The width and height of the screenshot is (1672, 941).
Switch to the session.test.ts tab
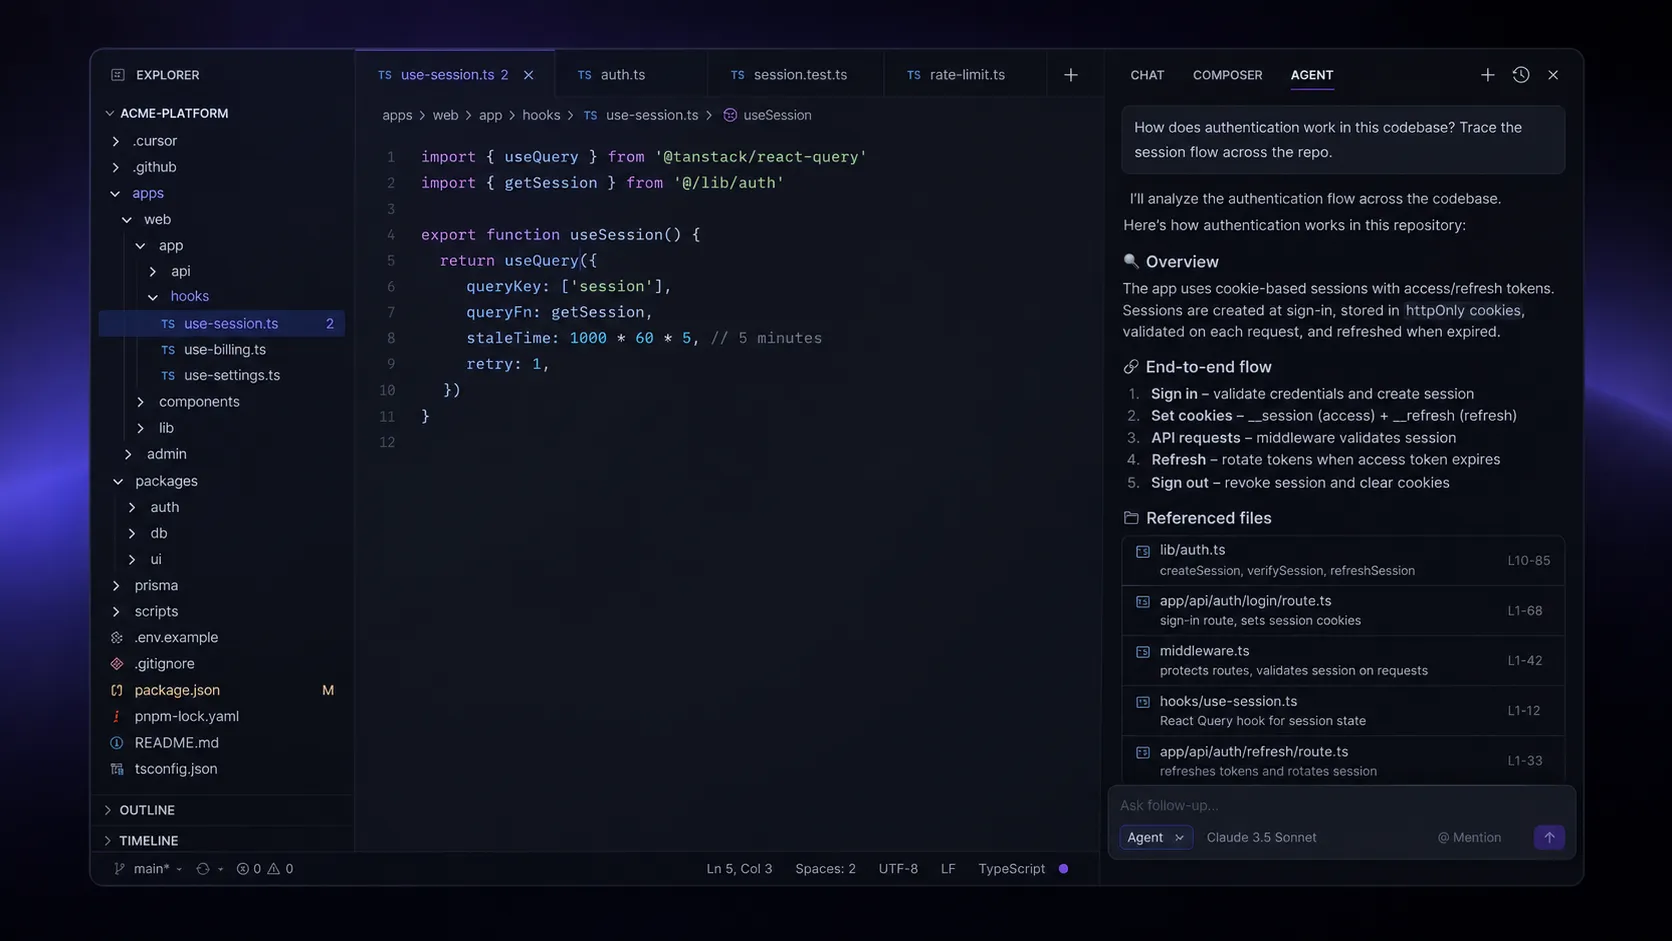[789, 75]
